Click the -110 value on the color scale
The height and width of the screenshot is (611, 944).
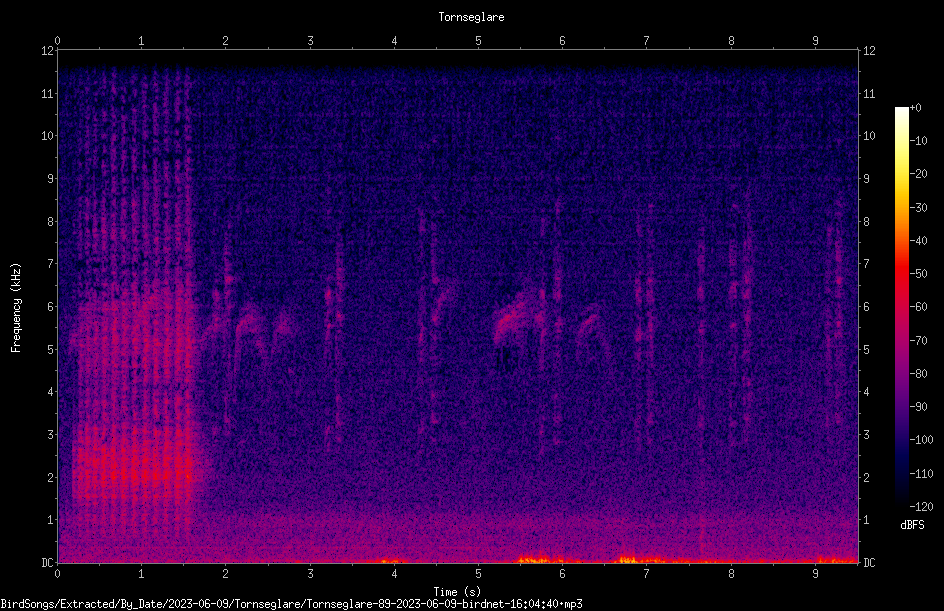921,474
